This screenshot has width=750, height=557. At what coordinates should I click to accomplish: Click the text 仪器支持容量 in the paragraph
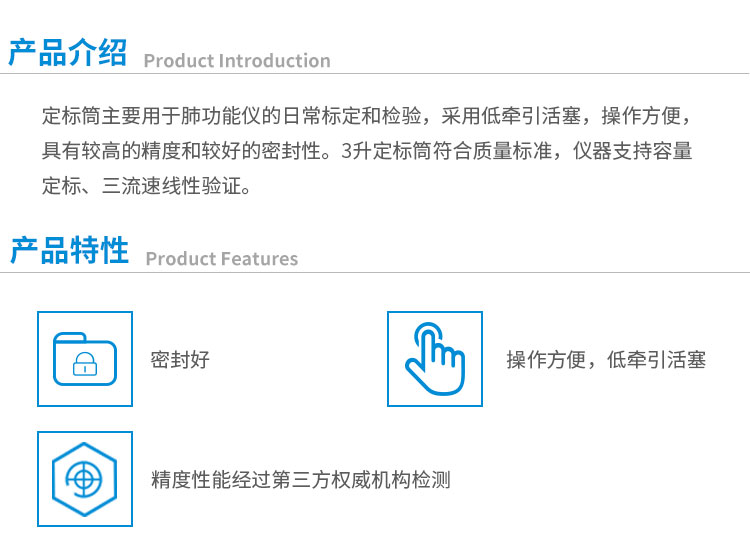click(632, 151)
